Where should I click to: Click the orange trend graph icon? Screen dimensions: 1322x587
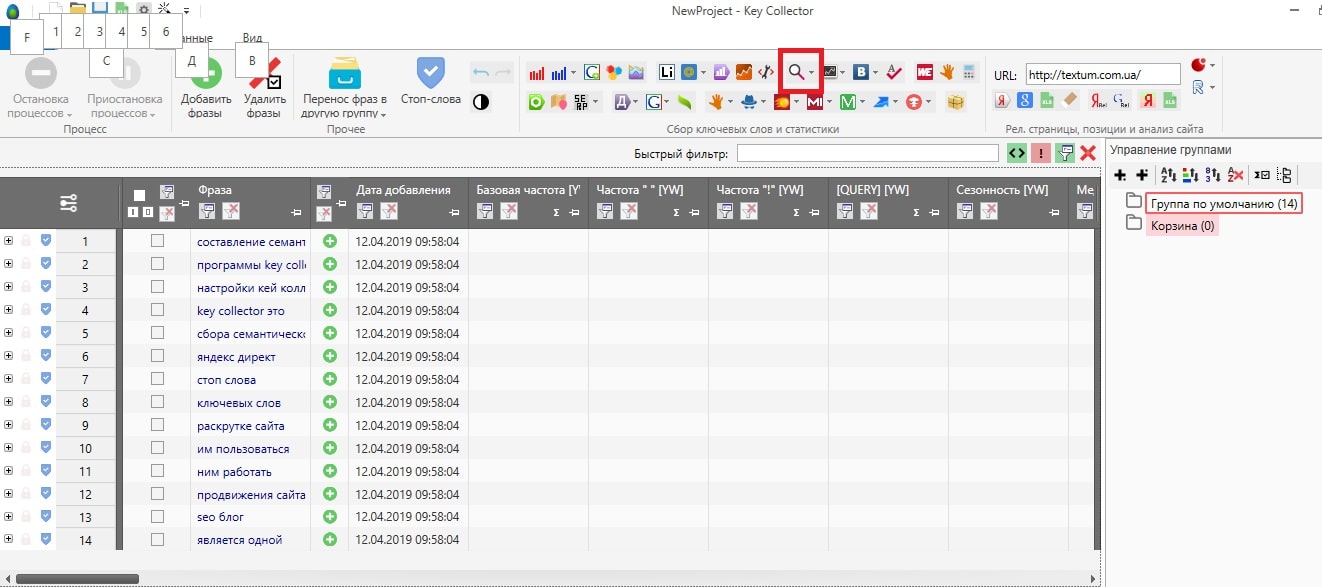[x=744, y=72]
